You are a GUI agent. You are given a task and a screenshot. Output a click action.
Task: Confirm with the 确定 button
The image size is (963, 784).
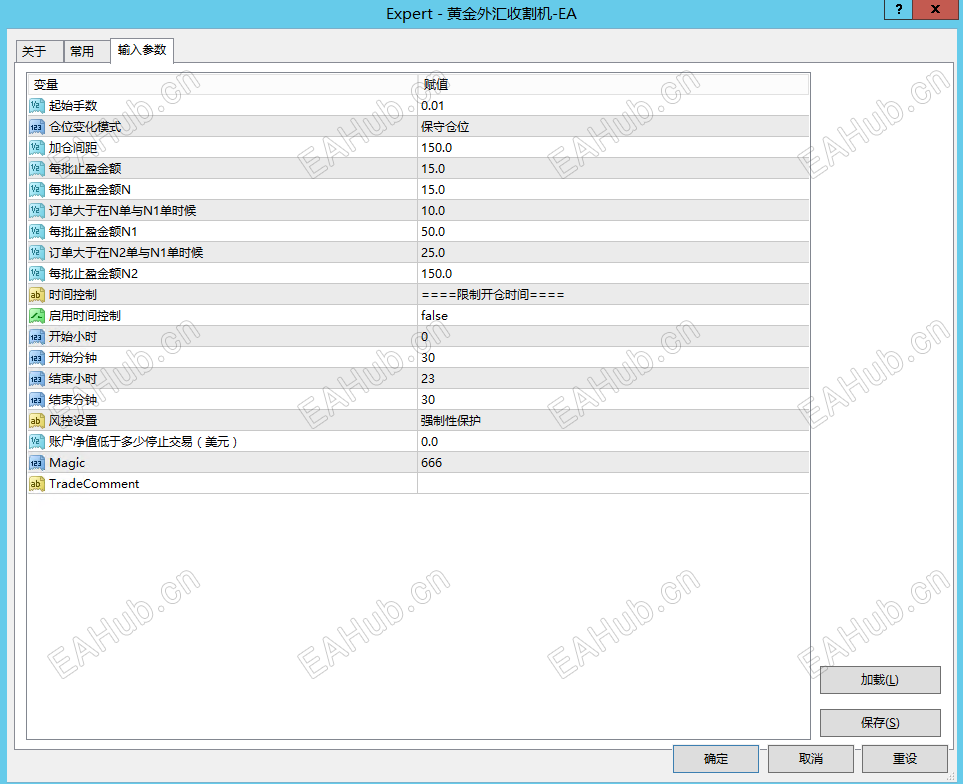[x=715, y=759]
